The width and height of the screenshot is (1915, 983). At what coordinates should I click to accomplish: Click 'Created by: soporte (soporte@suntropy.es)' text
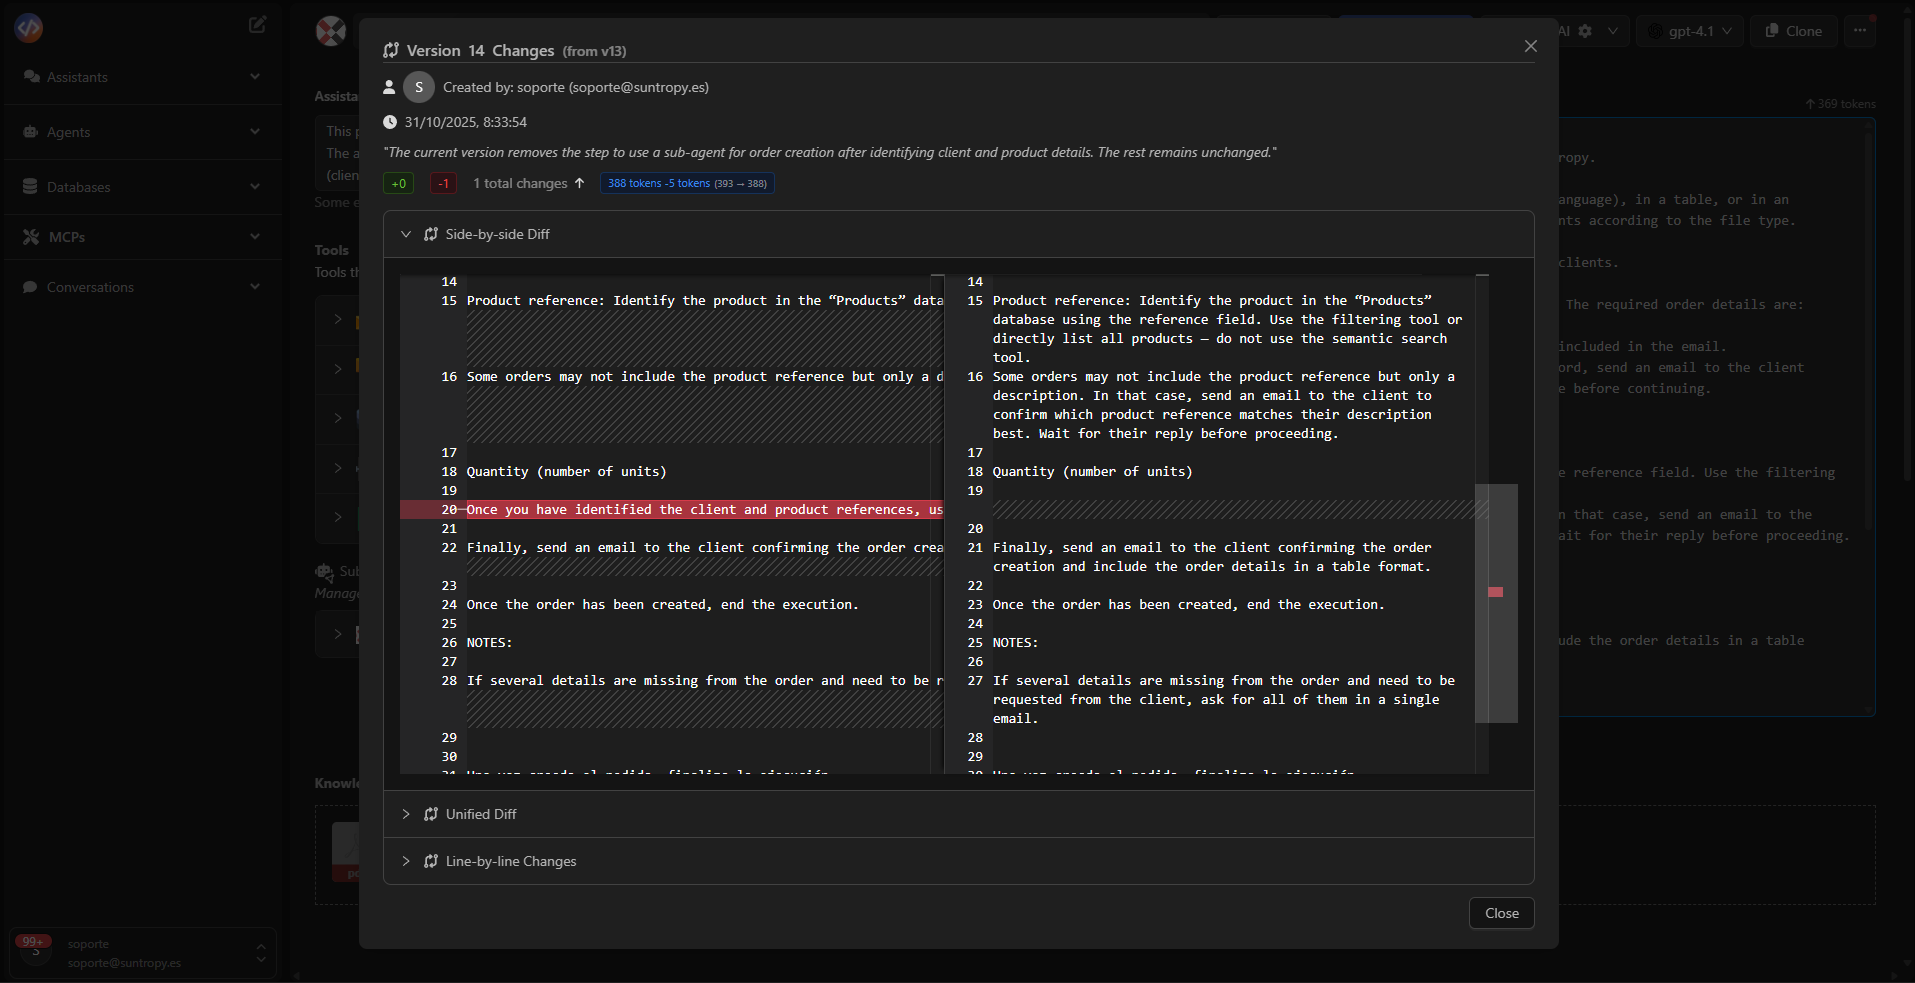coord(576,87)
